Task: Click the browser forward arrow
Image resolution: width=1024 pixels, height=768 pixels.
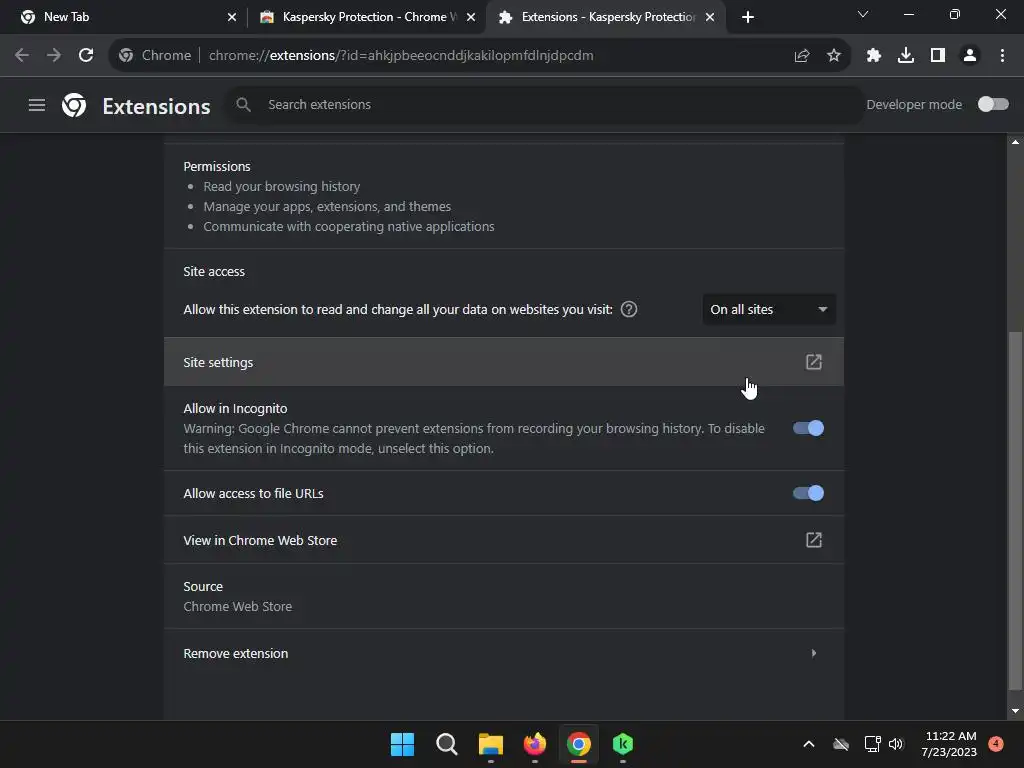Action: tap(54, 56)
